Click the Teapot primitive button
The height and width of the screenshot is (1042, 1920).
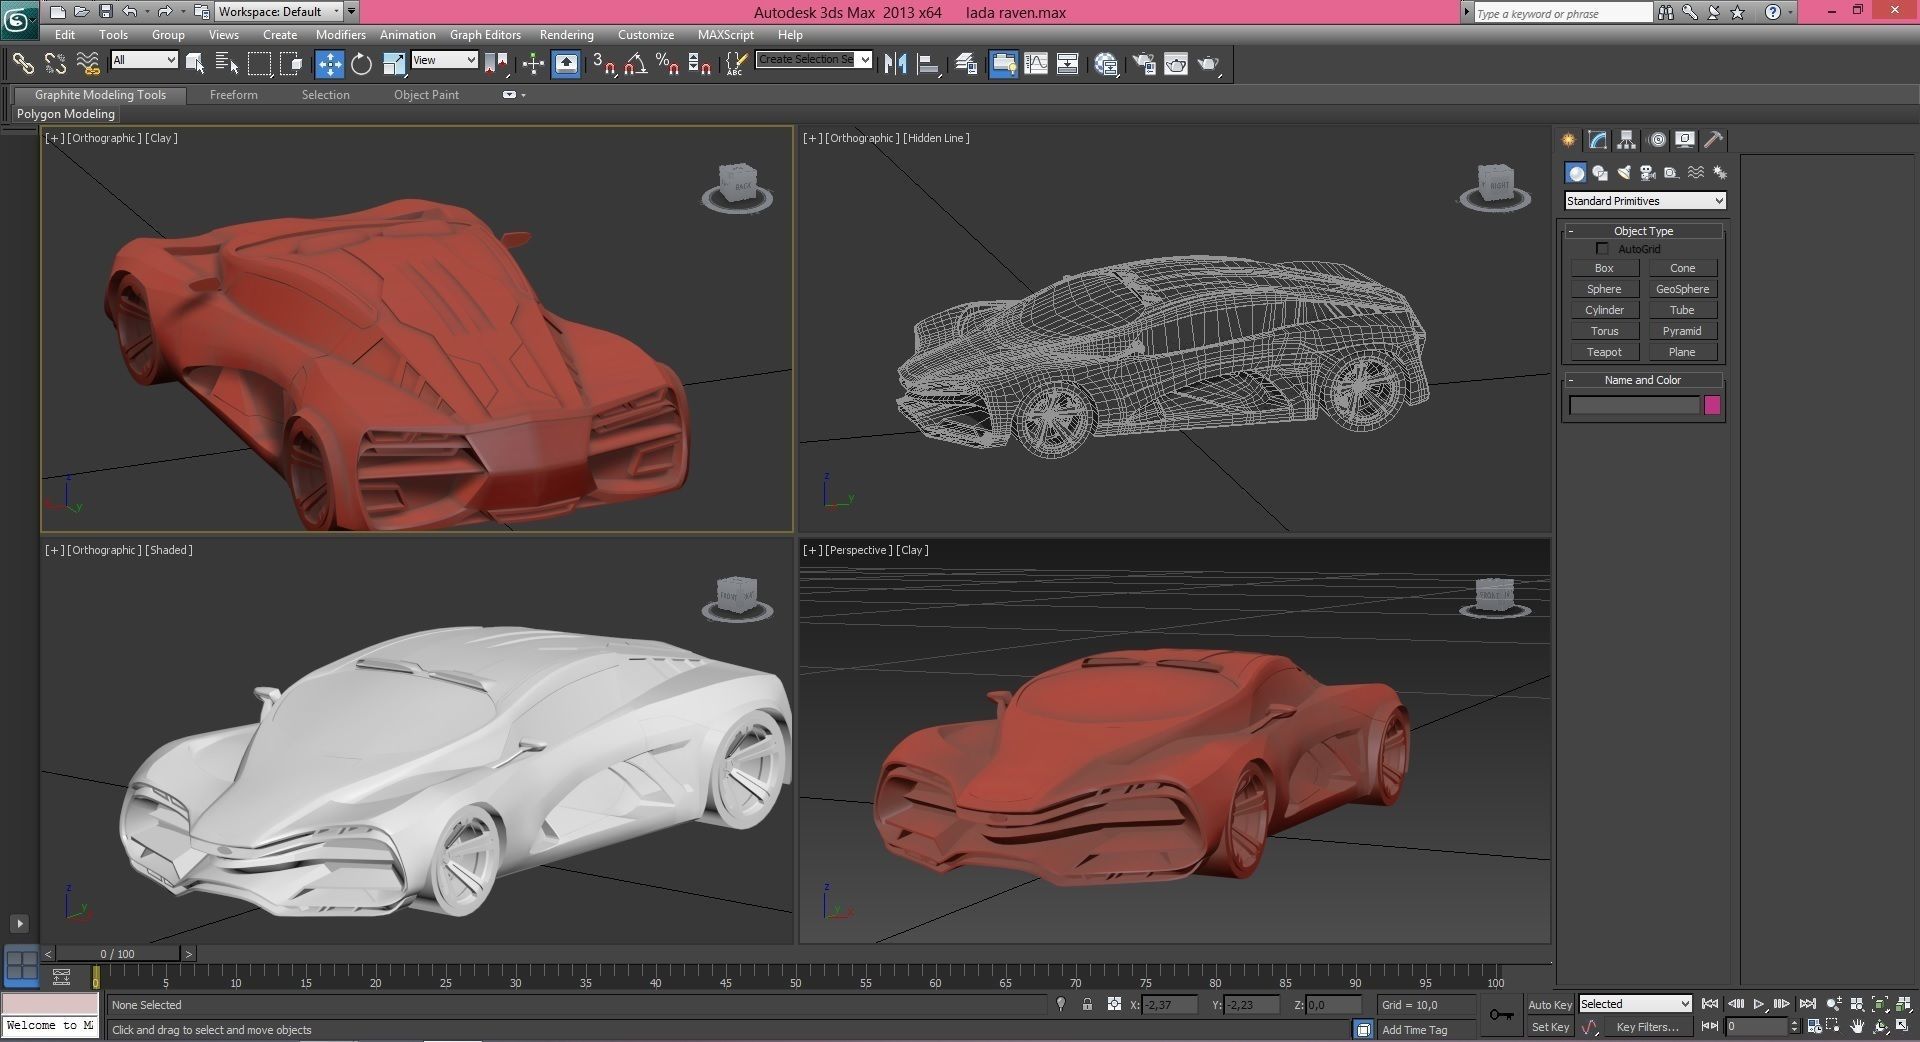(x=1604, y=352)
